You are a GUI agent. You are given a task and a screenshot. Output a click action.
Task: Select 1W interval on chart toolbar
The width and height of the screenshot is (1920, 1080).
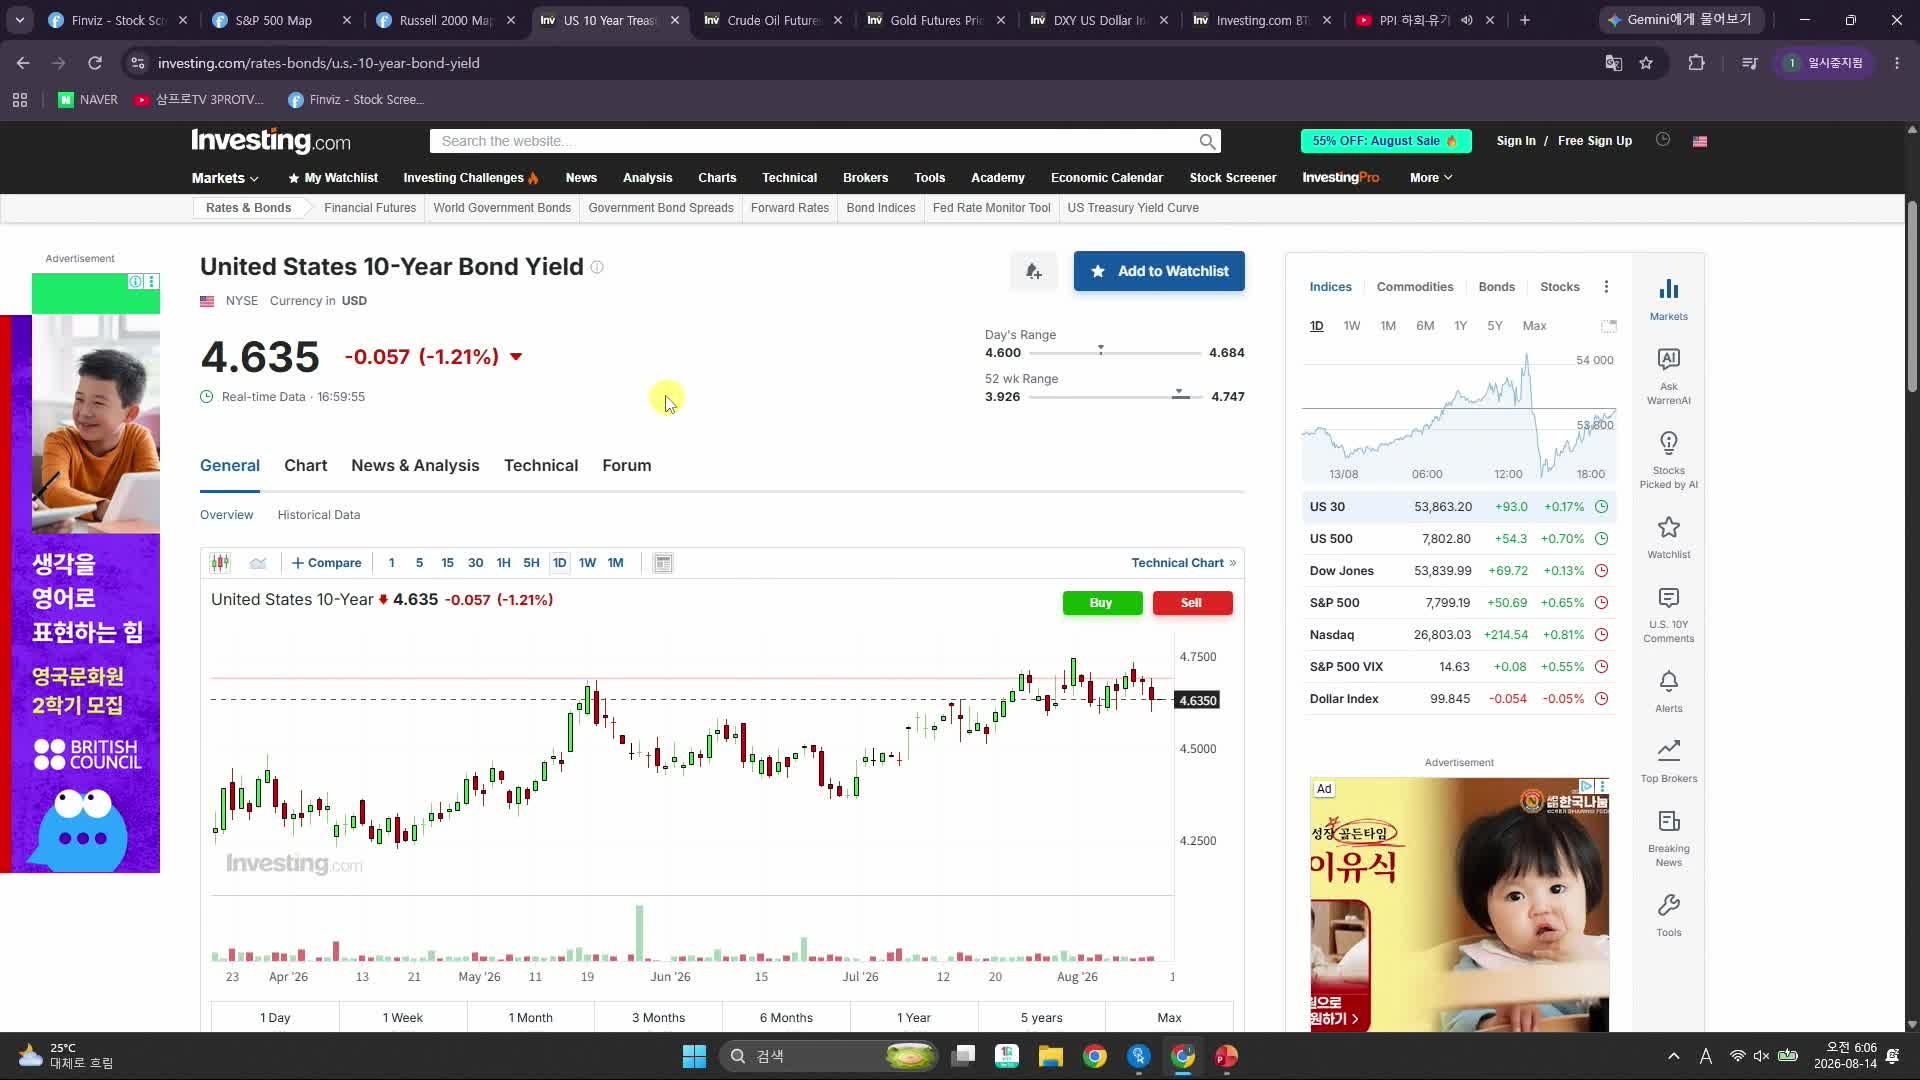(587, 563)
